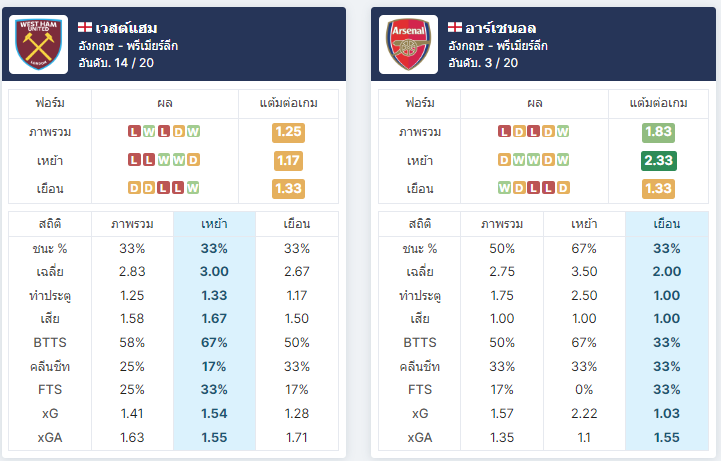
Task: Select Arsenal ภาพรวม stats column header
Action: pos(502,224)
